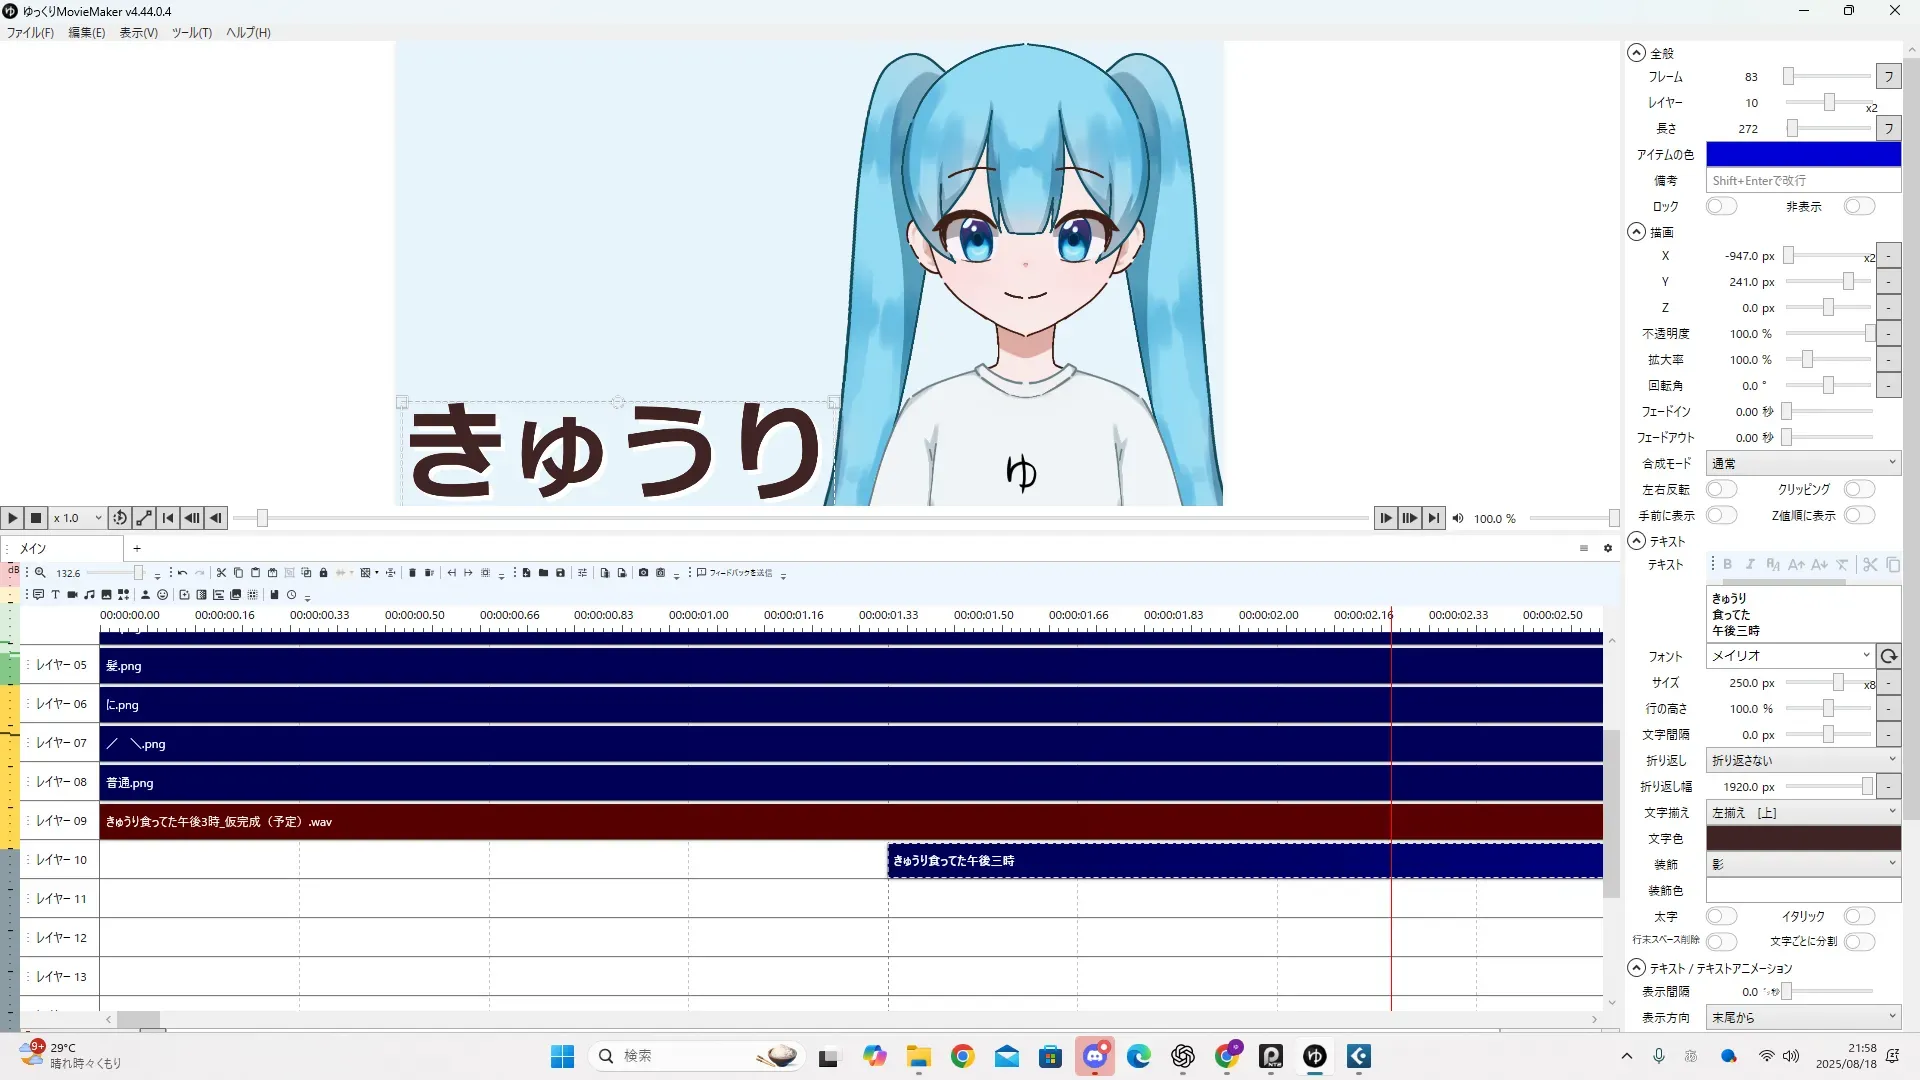Toggle the 左右反転 switch
Screen dimensions: 1920x1080
1720,489
